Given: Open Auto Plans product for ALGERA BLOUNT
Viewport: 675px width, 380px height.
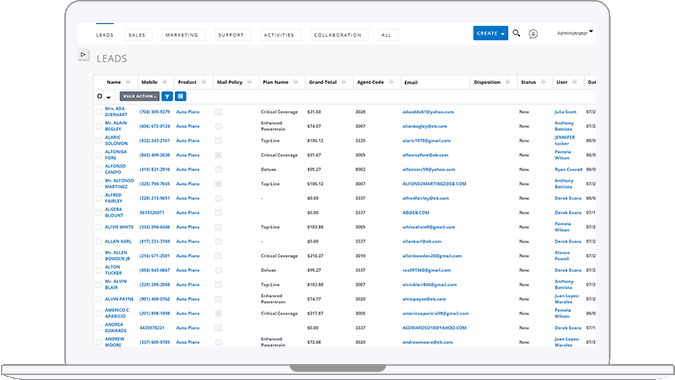Looking at the screenshot, I should (188, 213).
